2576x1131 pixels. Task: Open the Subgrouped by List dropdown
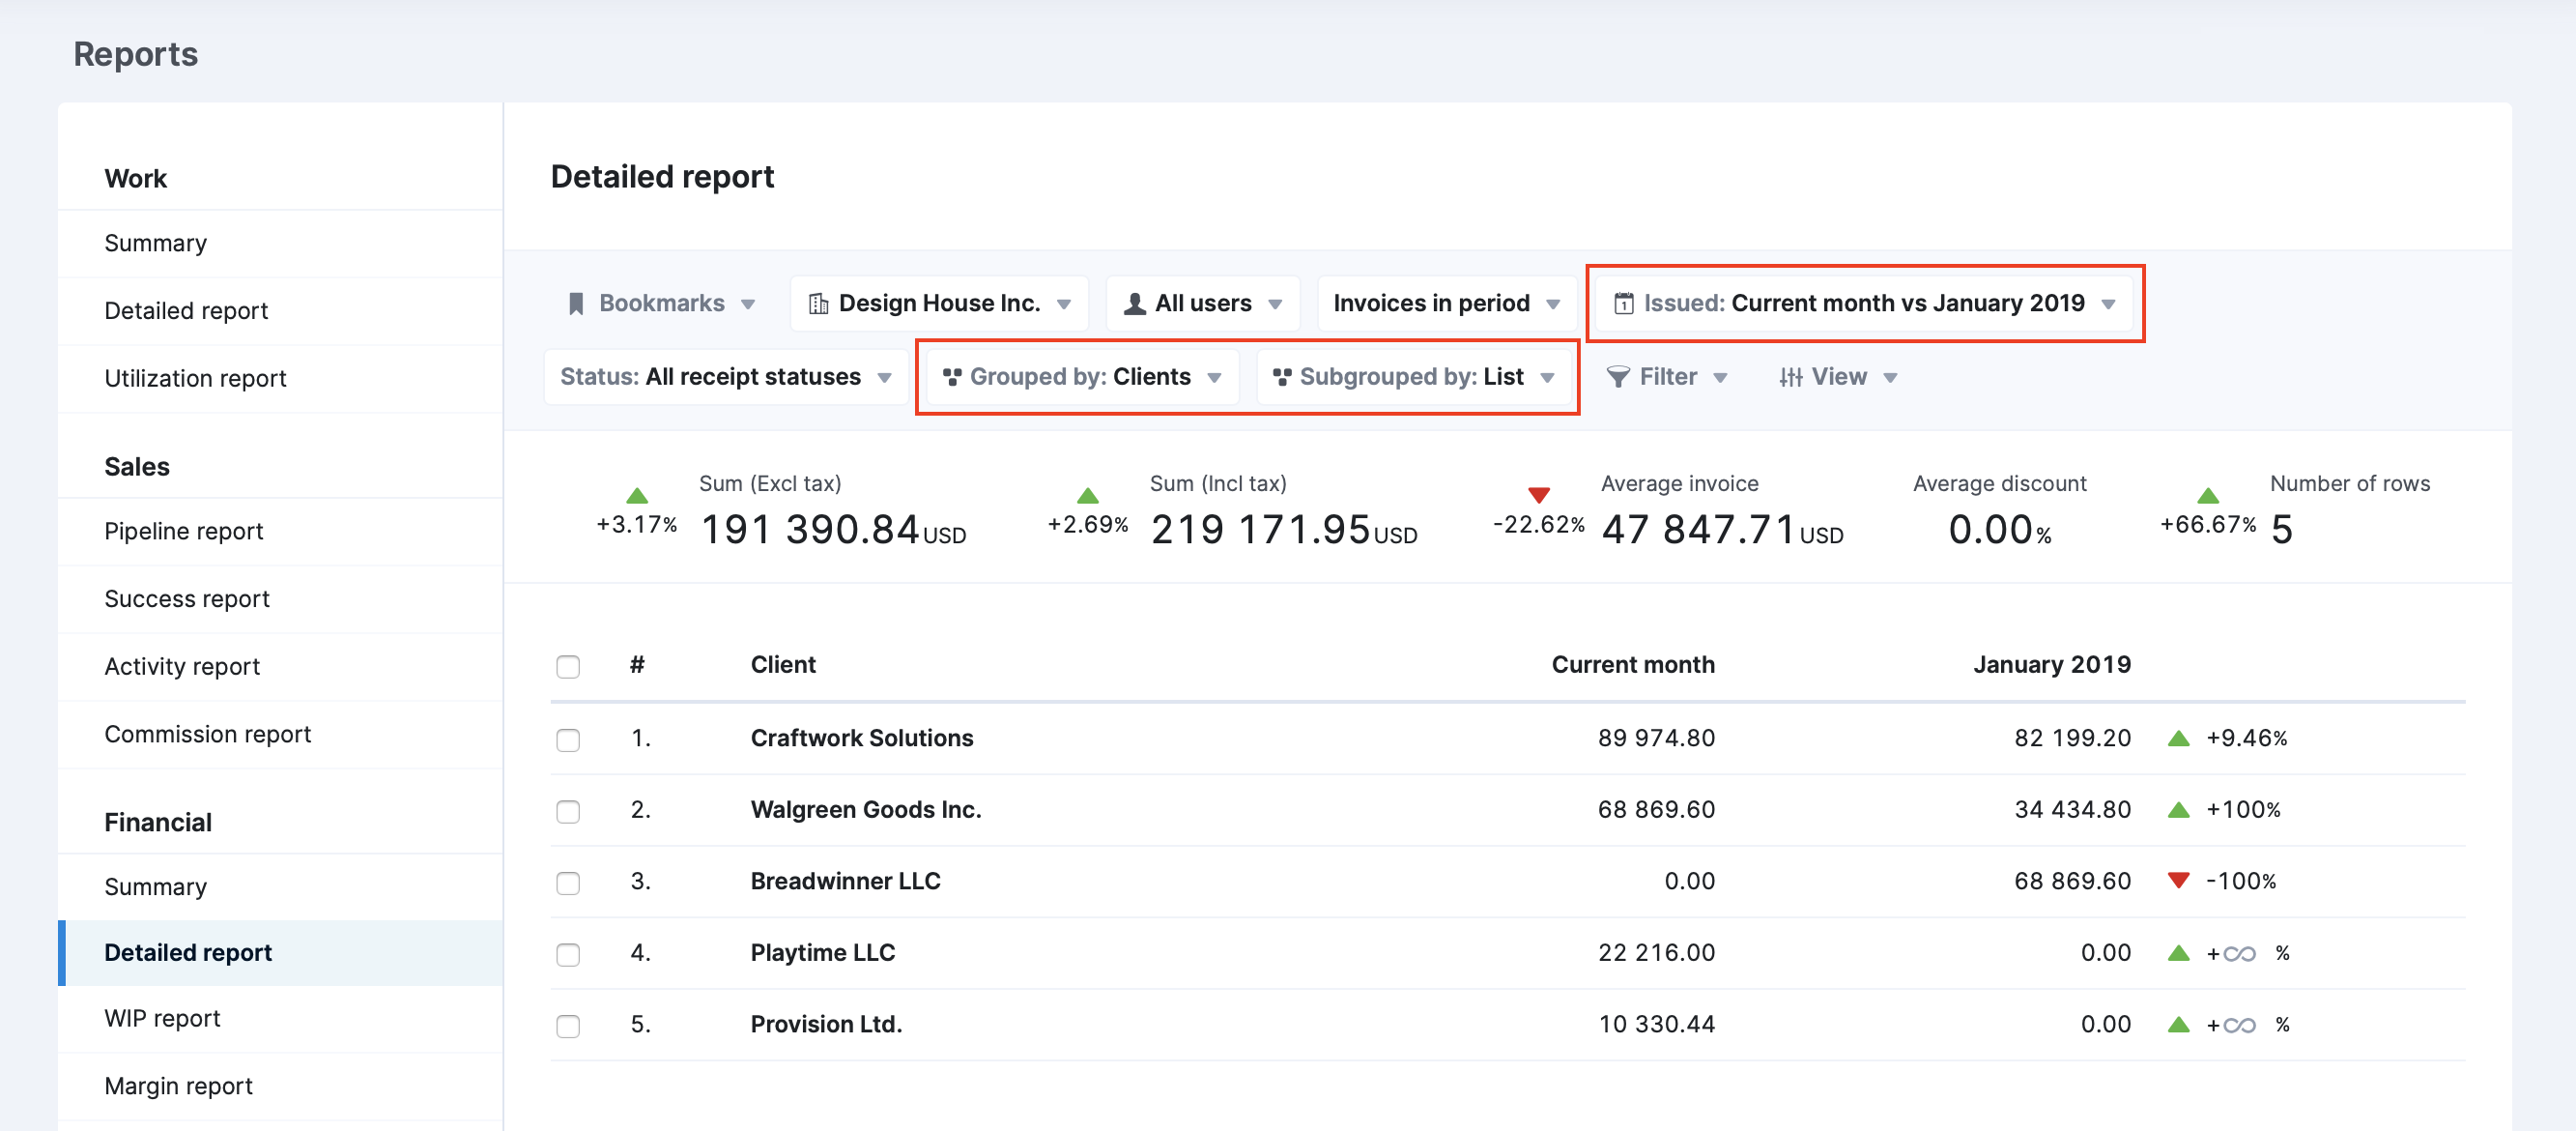[1413, 377]
